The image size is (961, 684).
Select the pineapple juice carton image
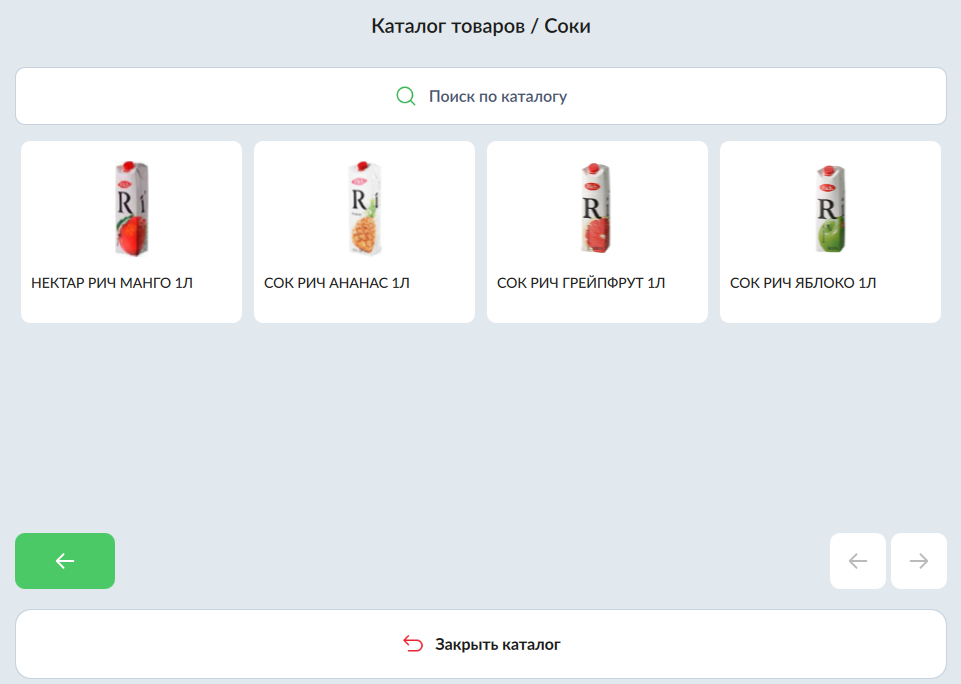[x=364, y=208]
